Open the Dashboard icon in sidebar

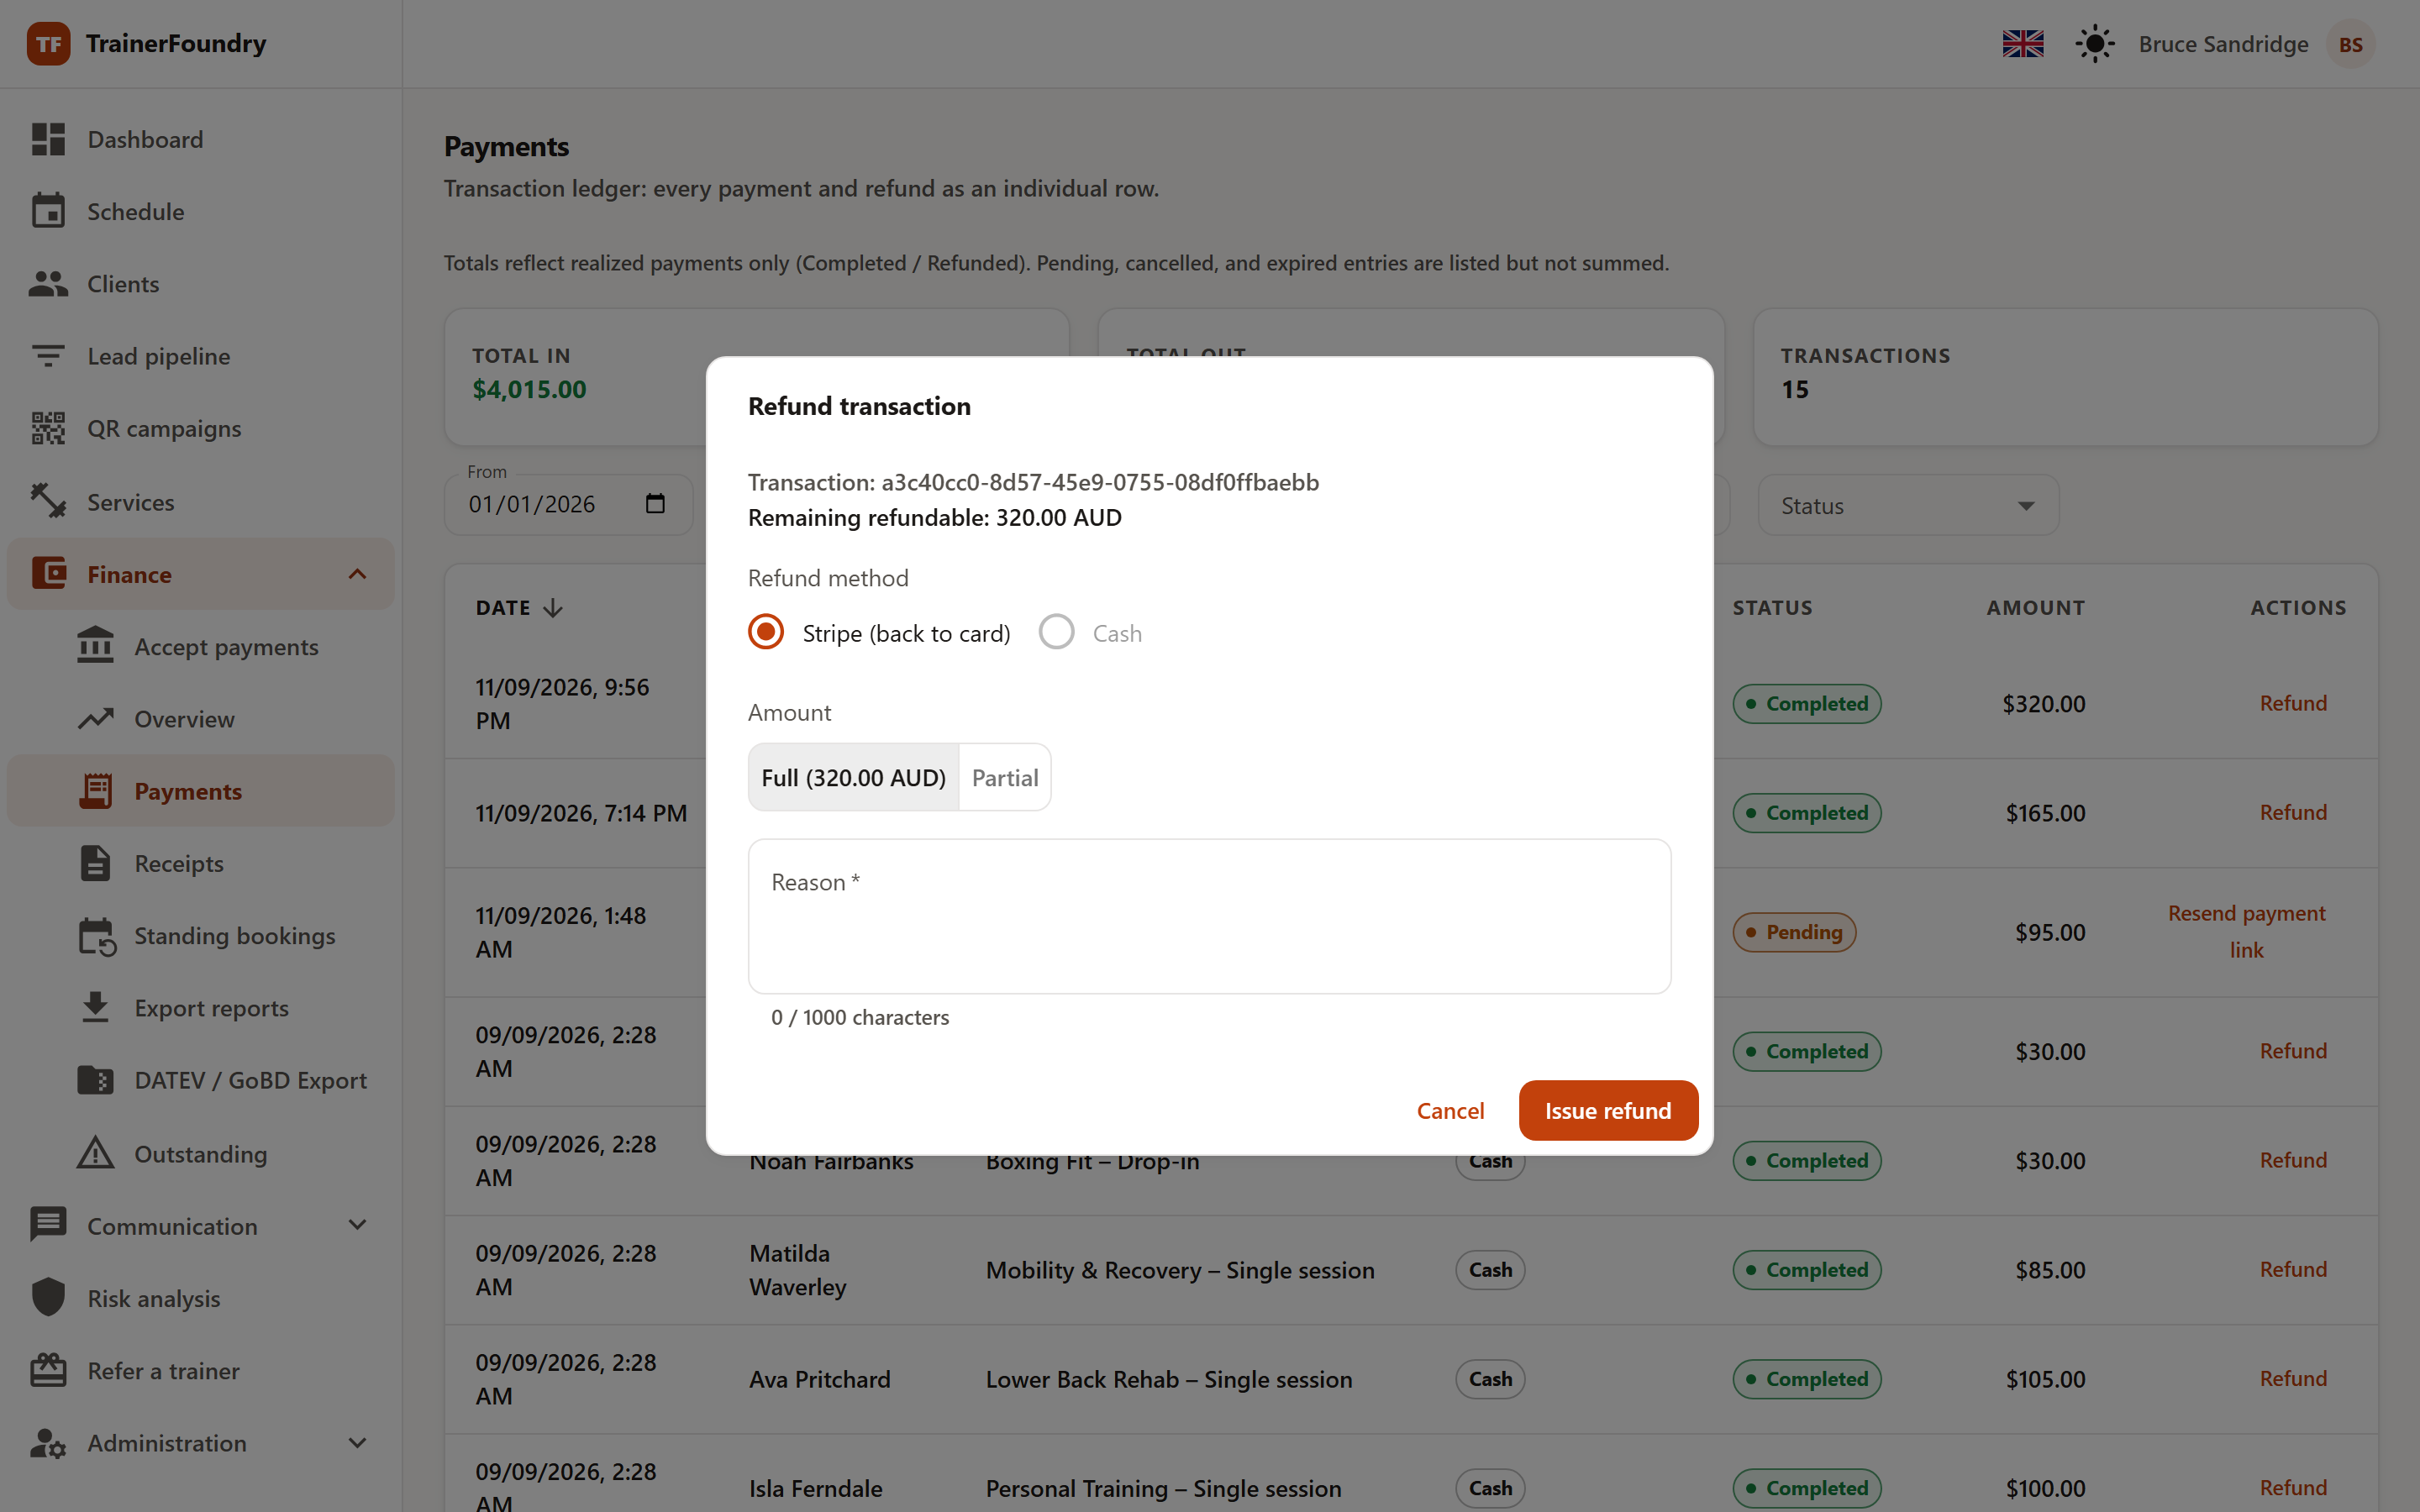click(x=48, y=139)
